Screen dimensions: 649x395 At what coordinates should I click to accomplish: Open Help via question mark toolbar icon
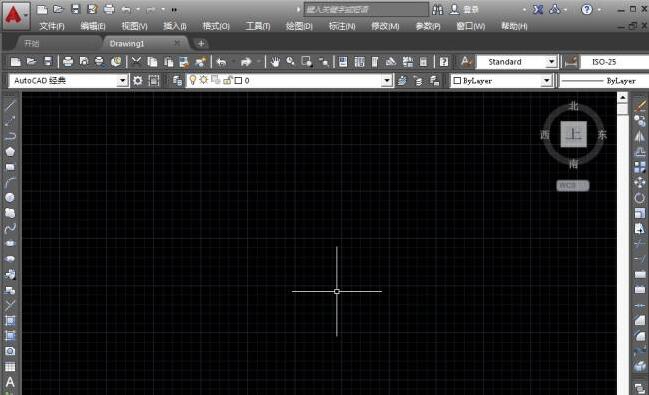click(x=444, y=62)
